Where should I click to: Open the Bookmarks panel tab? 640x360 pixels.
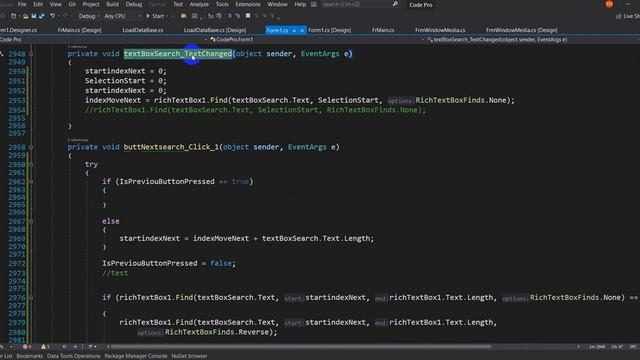[29, 356]
